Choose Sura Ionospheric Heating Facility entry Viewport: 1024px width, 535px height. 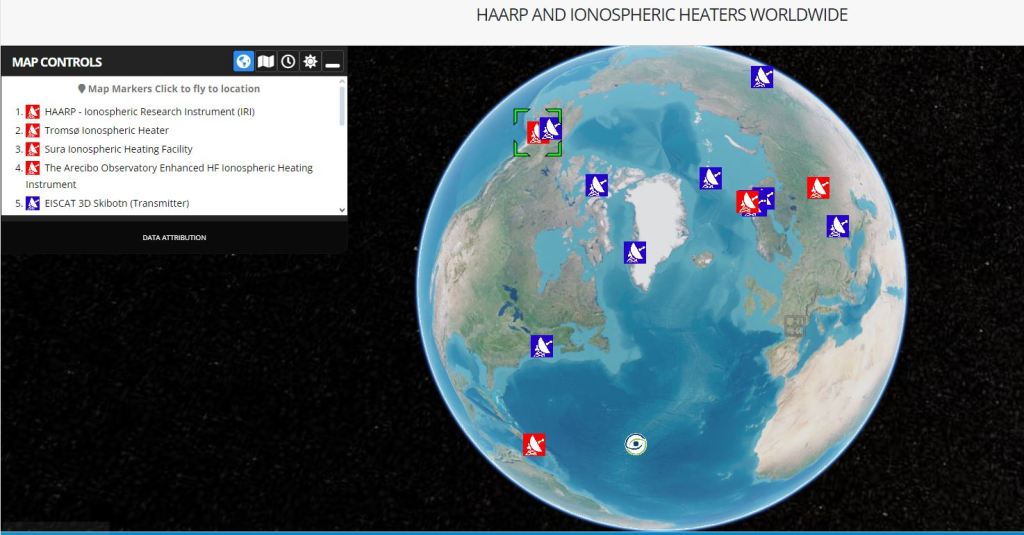tap(118, 149)
